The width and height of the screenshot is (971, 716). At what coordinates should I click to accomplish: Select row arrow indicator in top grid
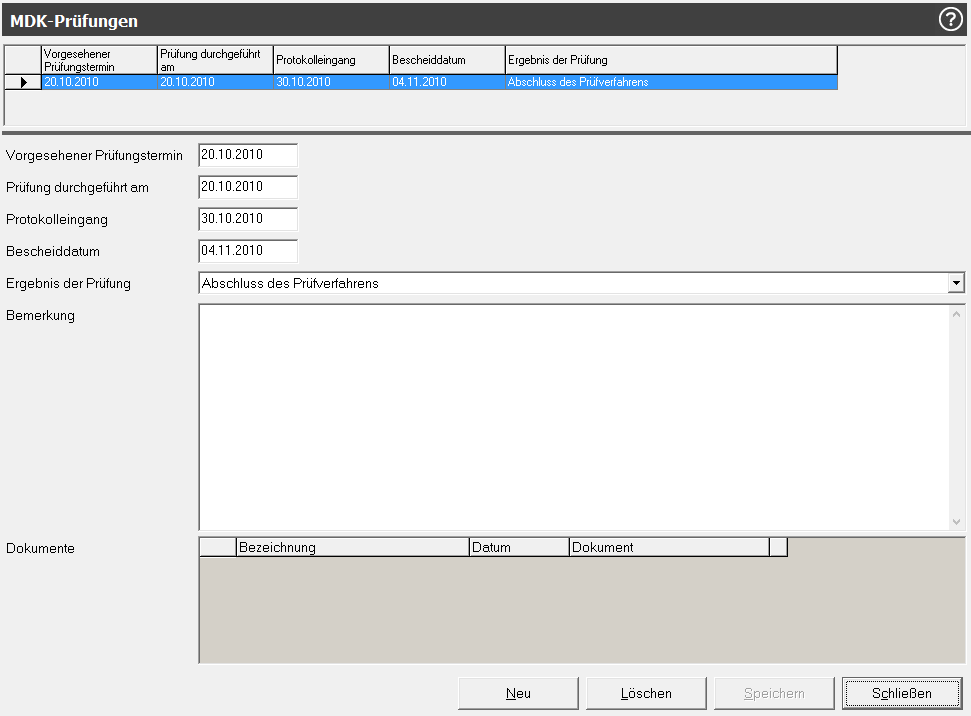click(23, 82)
